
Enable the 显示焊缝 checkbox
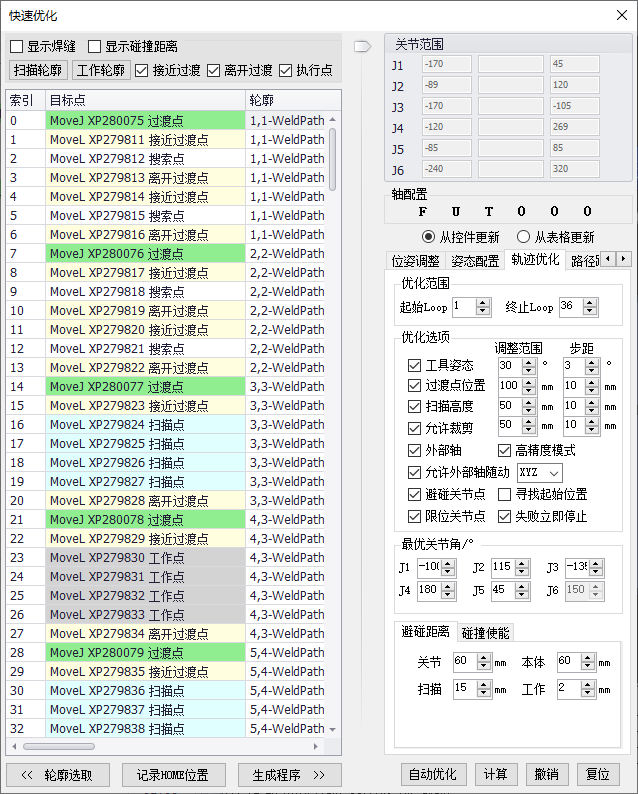coord(17,46)
